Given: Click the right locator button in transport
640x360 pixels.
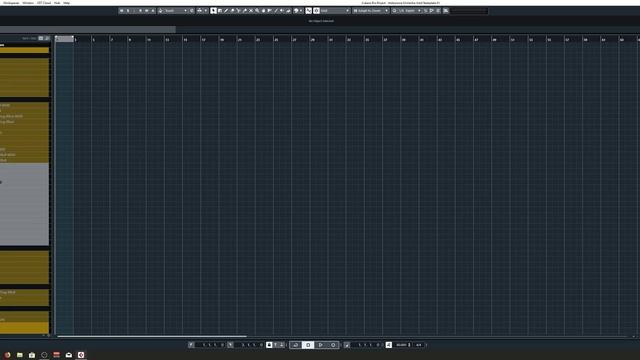Looking at the screenshot, I should (230, 345).
